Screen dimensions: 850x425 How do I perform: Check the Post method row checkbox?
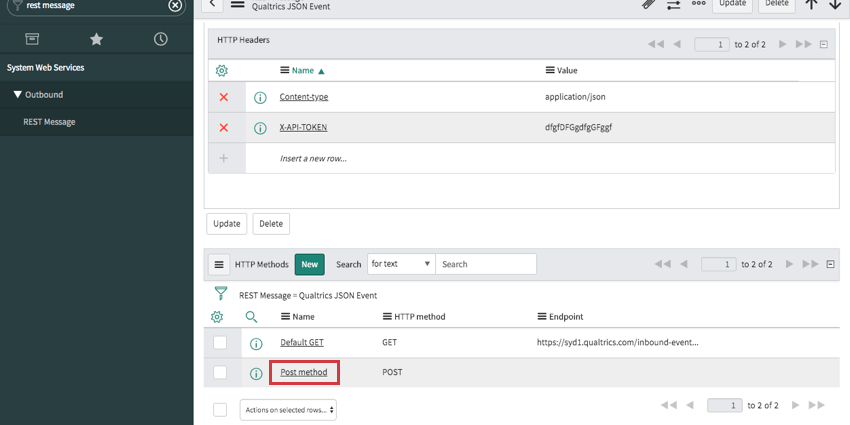tap(220, 373)
